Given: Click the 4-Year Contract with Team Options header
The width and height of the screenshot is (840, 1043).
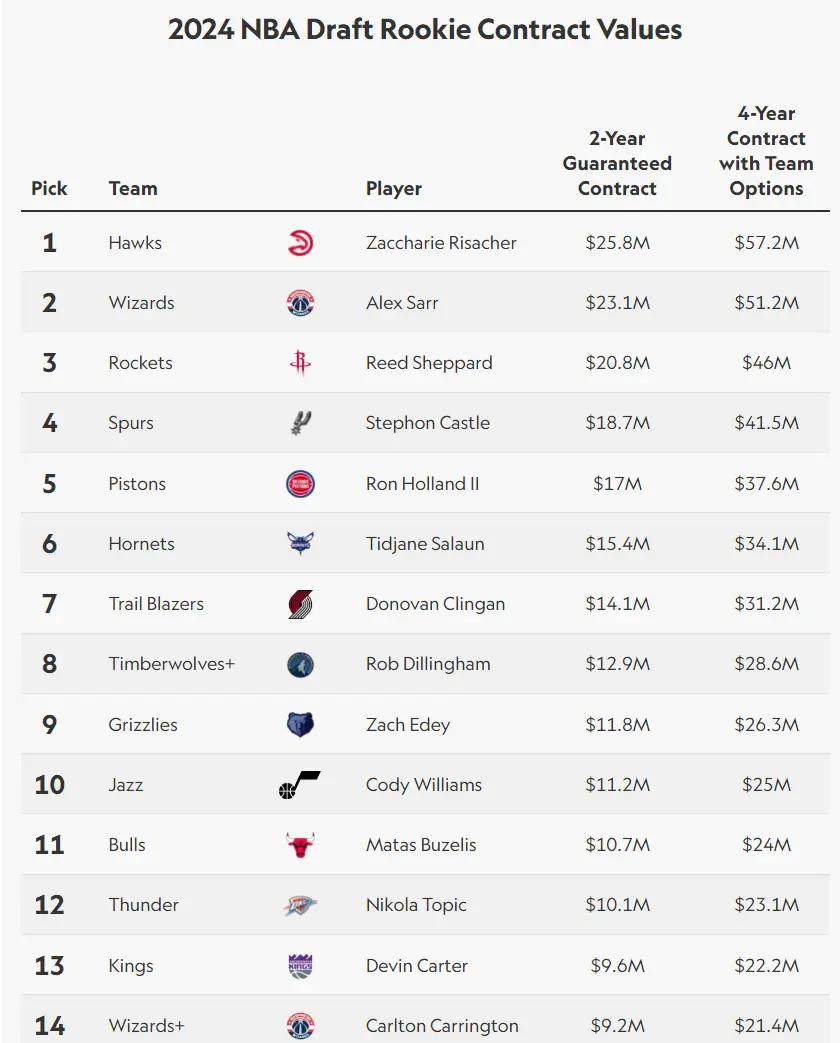Looking at the screenshot, I should (x=766, y=151).
